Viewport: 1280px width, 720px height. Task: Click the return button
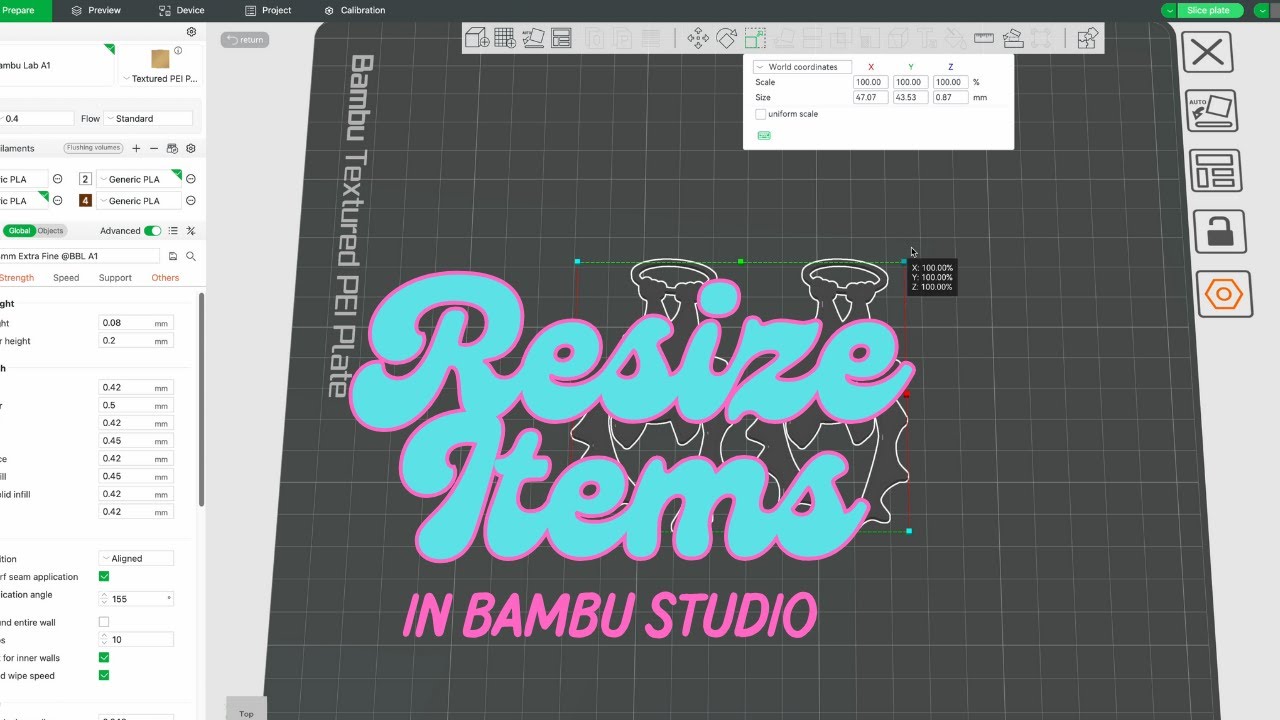pyautogui.click(x=245, y=40)
